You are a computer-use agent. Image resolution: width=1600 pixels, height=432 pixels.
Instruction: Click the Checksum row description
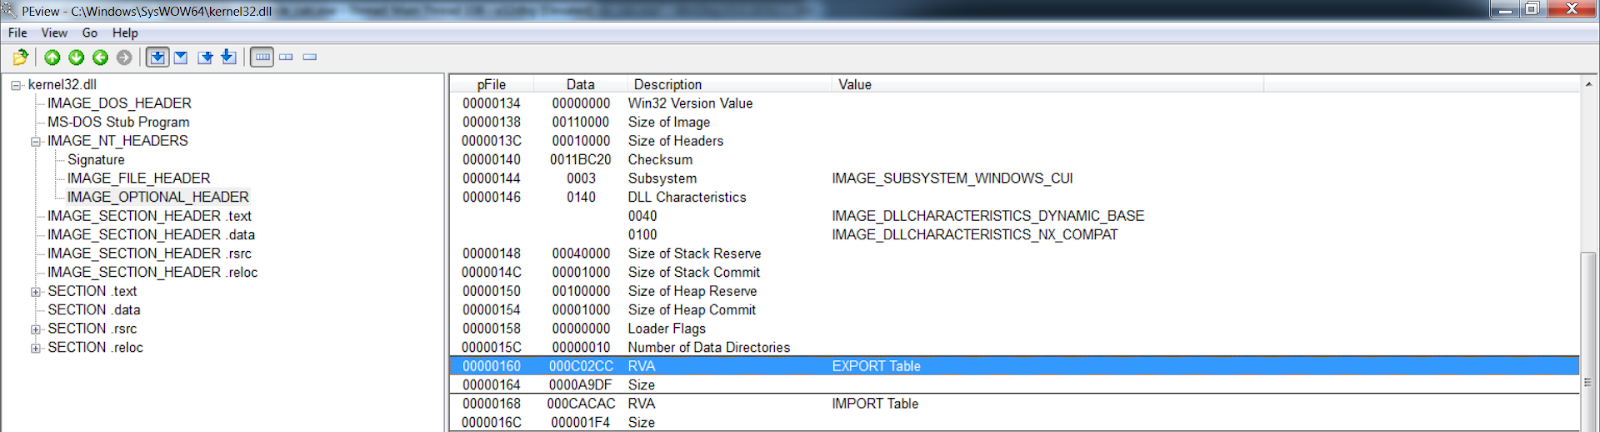pos(660,160)
